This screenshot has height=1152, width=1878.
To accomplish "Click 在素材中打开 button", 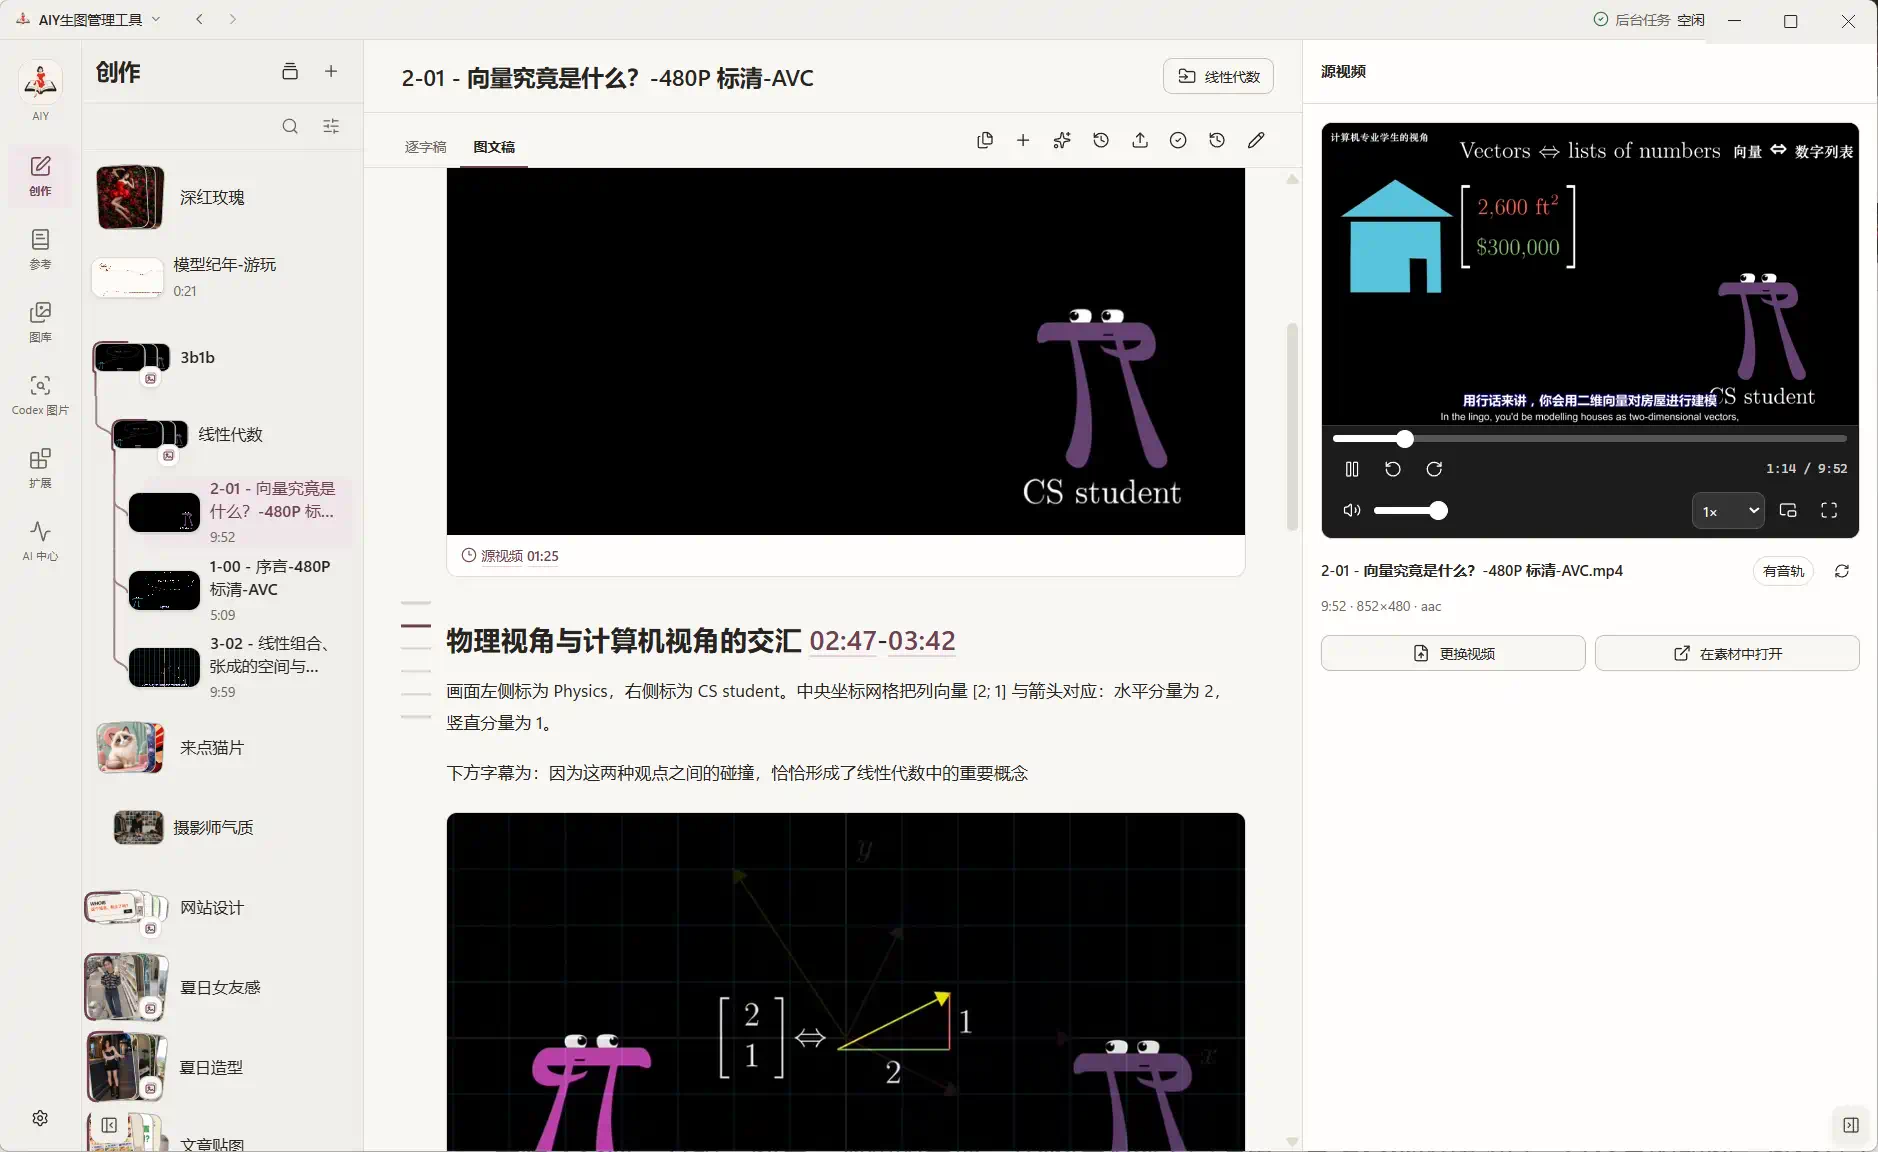I will coord(1727,653).
